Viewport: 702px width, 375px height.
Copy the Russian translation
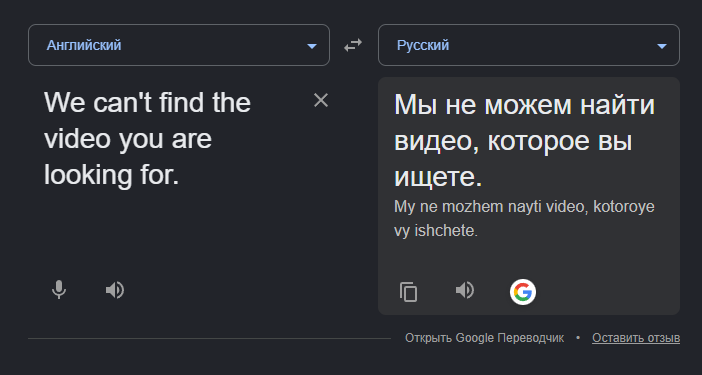pyautogui.click(x=408, y=292)
